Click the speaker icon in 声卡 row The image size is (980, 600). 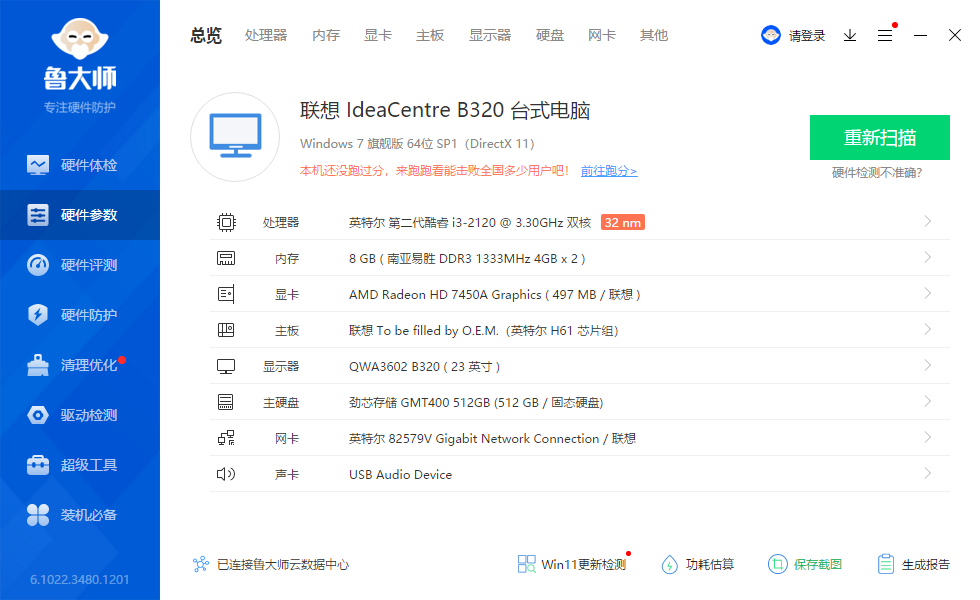pos(226,474)
